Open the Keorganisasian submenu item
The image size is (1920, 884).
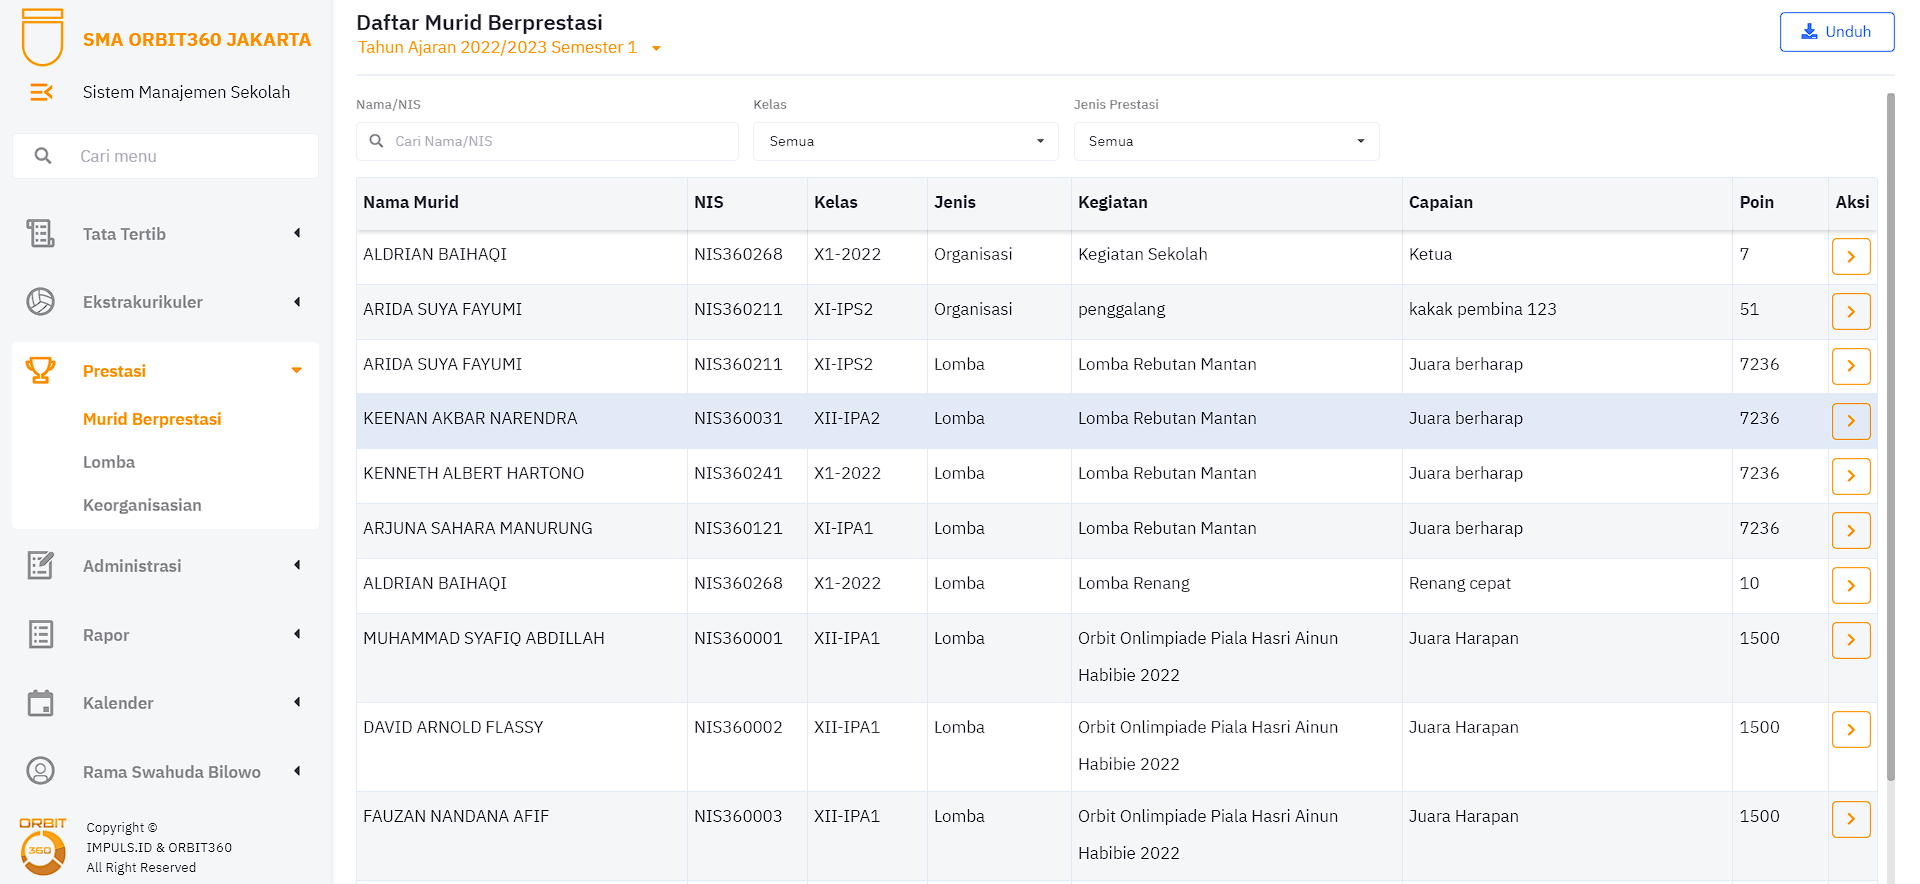(142, 505)
